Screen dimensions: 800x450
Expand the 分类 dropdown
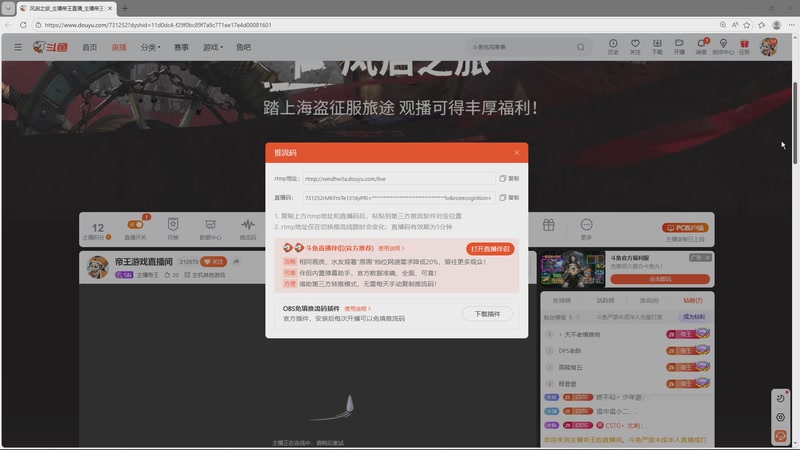pyautogui.click(x=151, y=47)
